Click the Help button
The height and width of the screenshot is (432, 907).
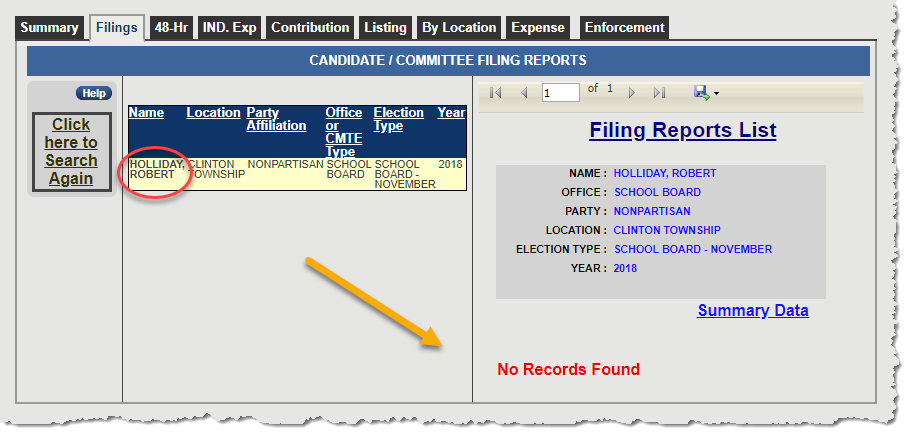(x=94, y=93)
